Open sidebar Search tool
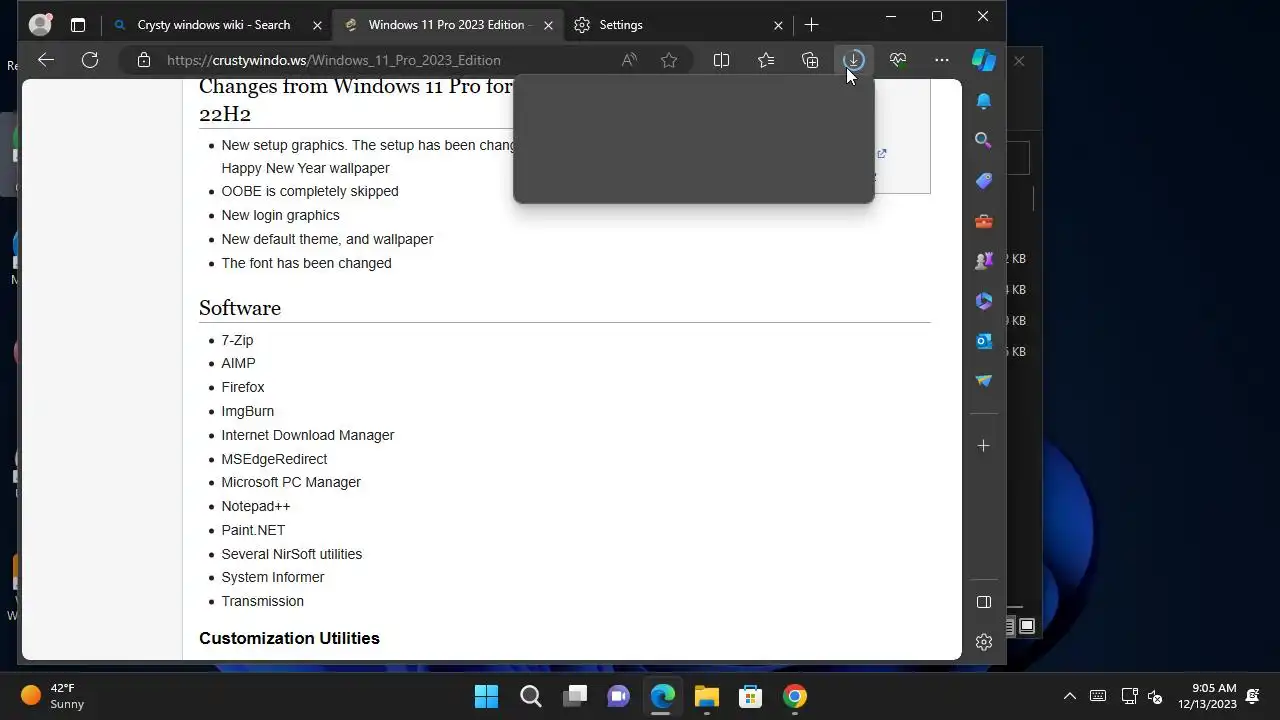 [x=984, y=141]
